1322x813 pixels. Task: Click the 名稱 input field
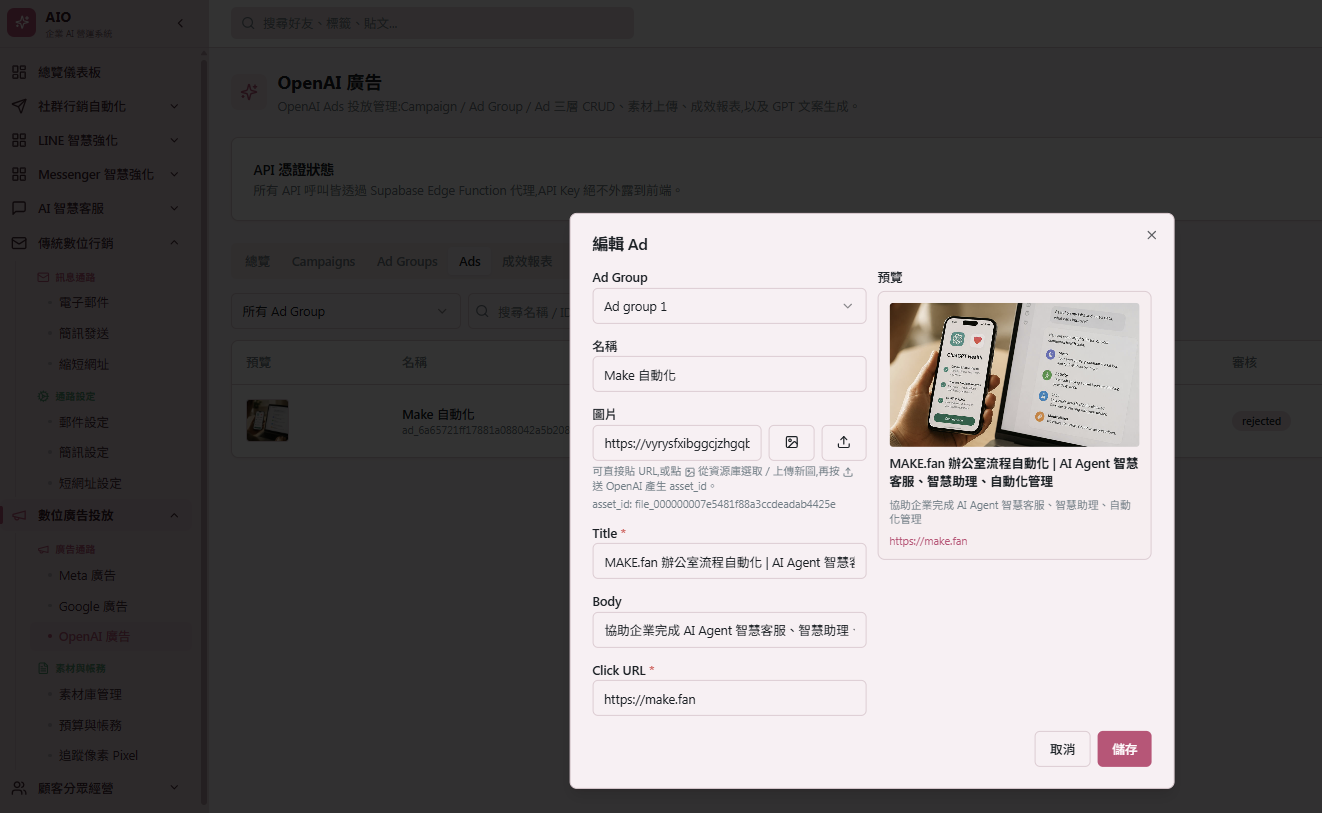pyautogui.click(x=729, y=374)
